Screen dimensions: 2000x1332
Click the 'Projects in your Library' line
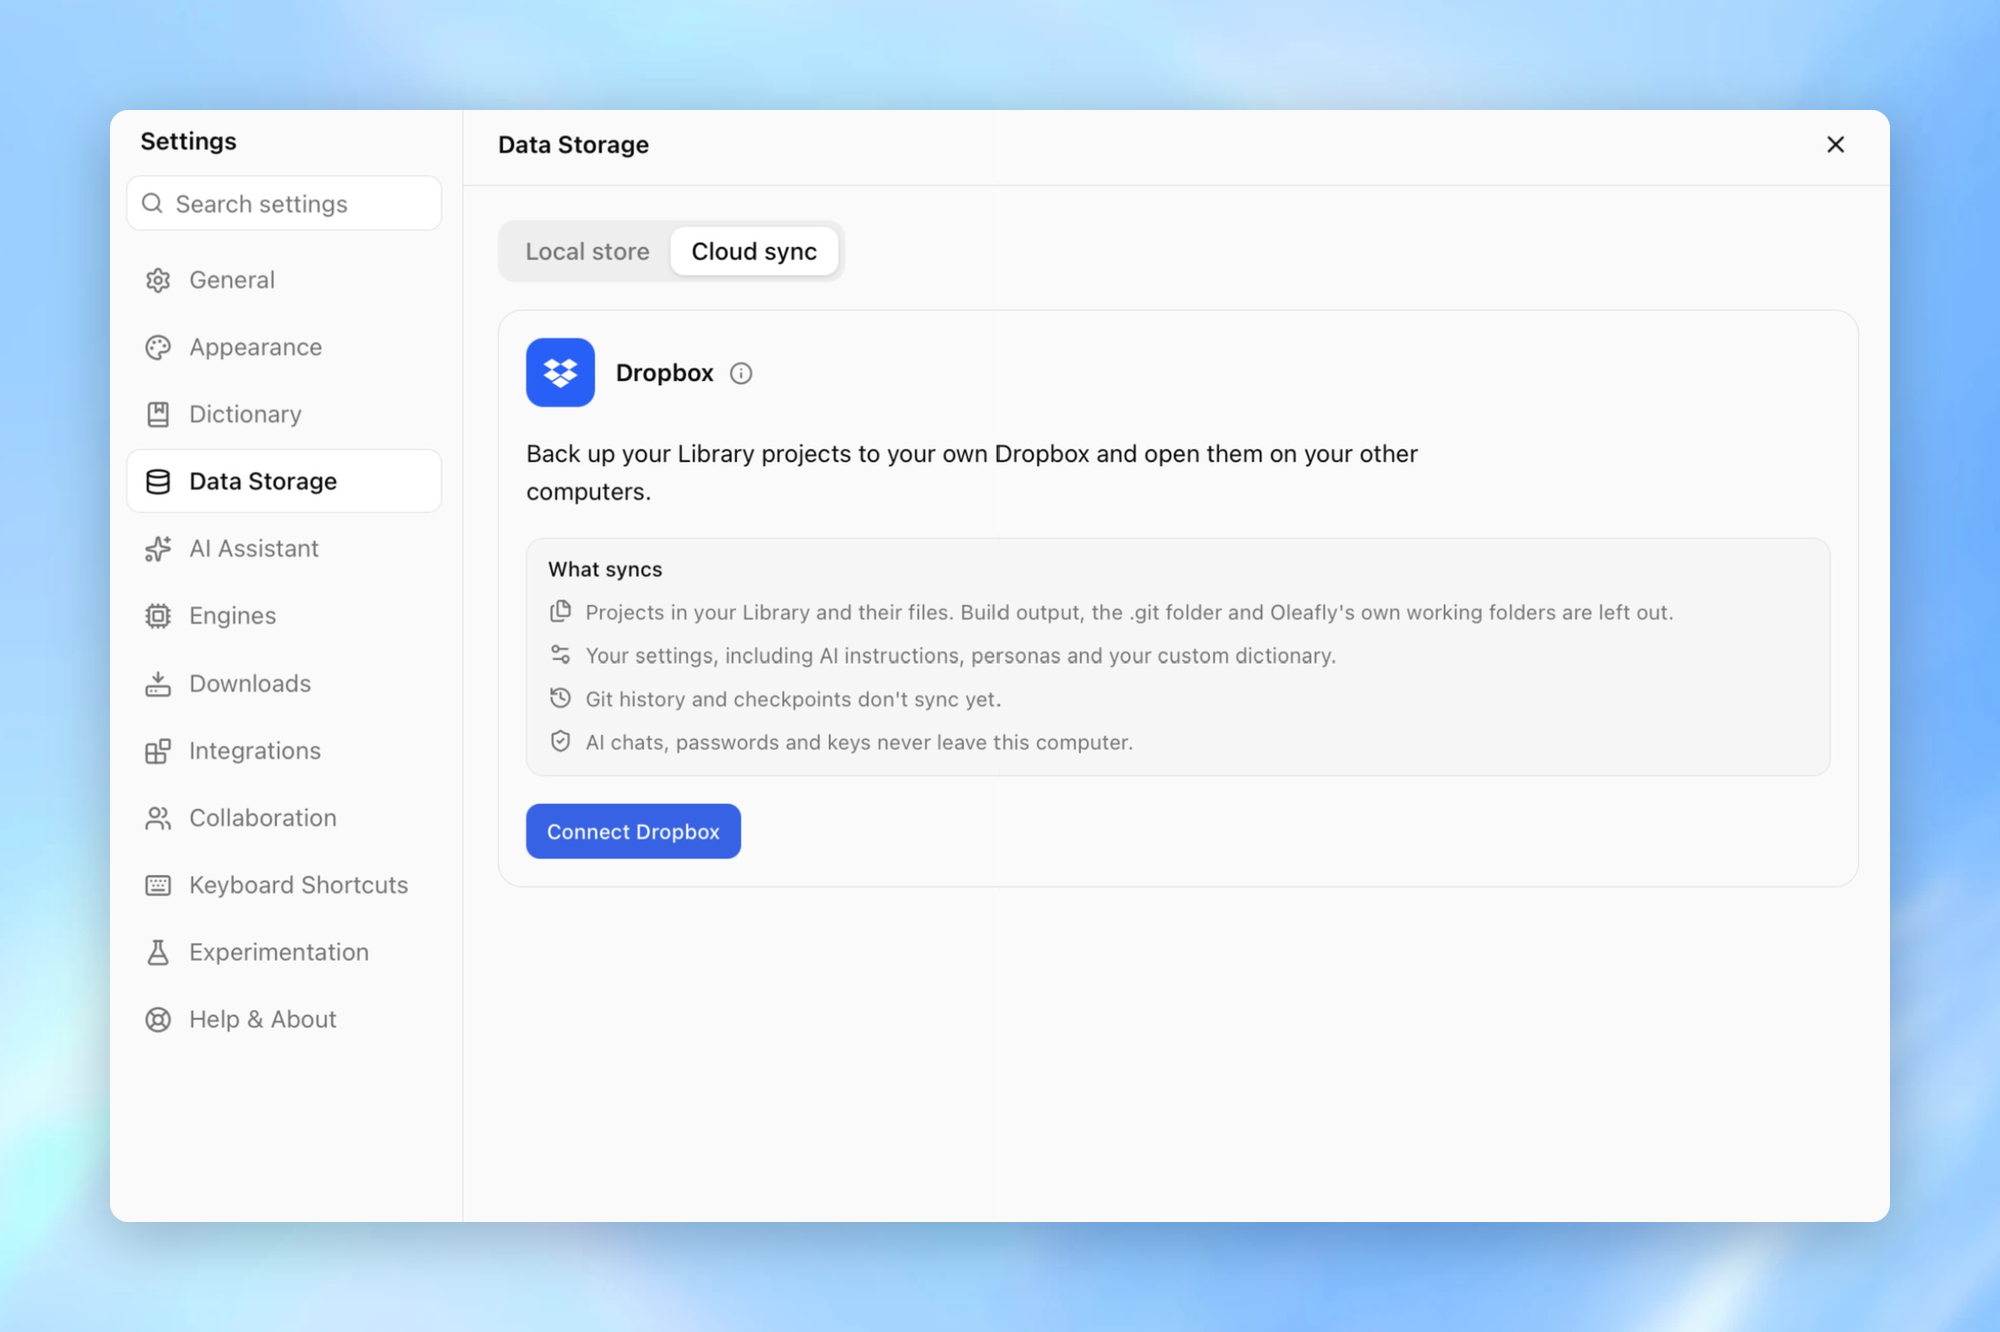pos(1129,612)
